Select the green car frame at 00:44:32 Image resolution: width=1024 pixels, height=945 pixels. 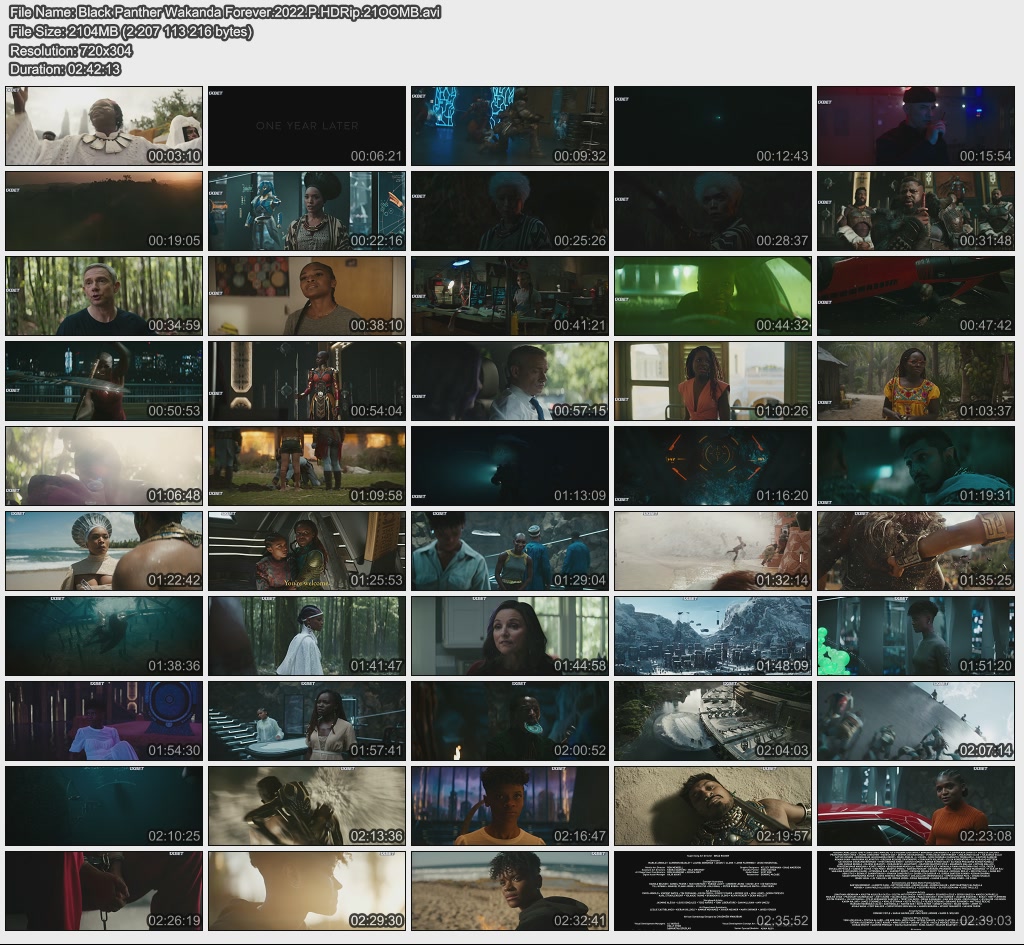712,296
